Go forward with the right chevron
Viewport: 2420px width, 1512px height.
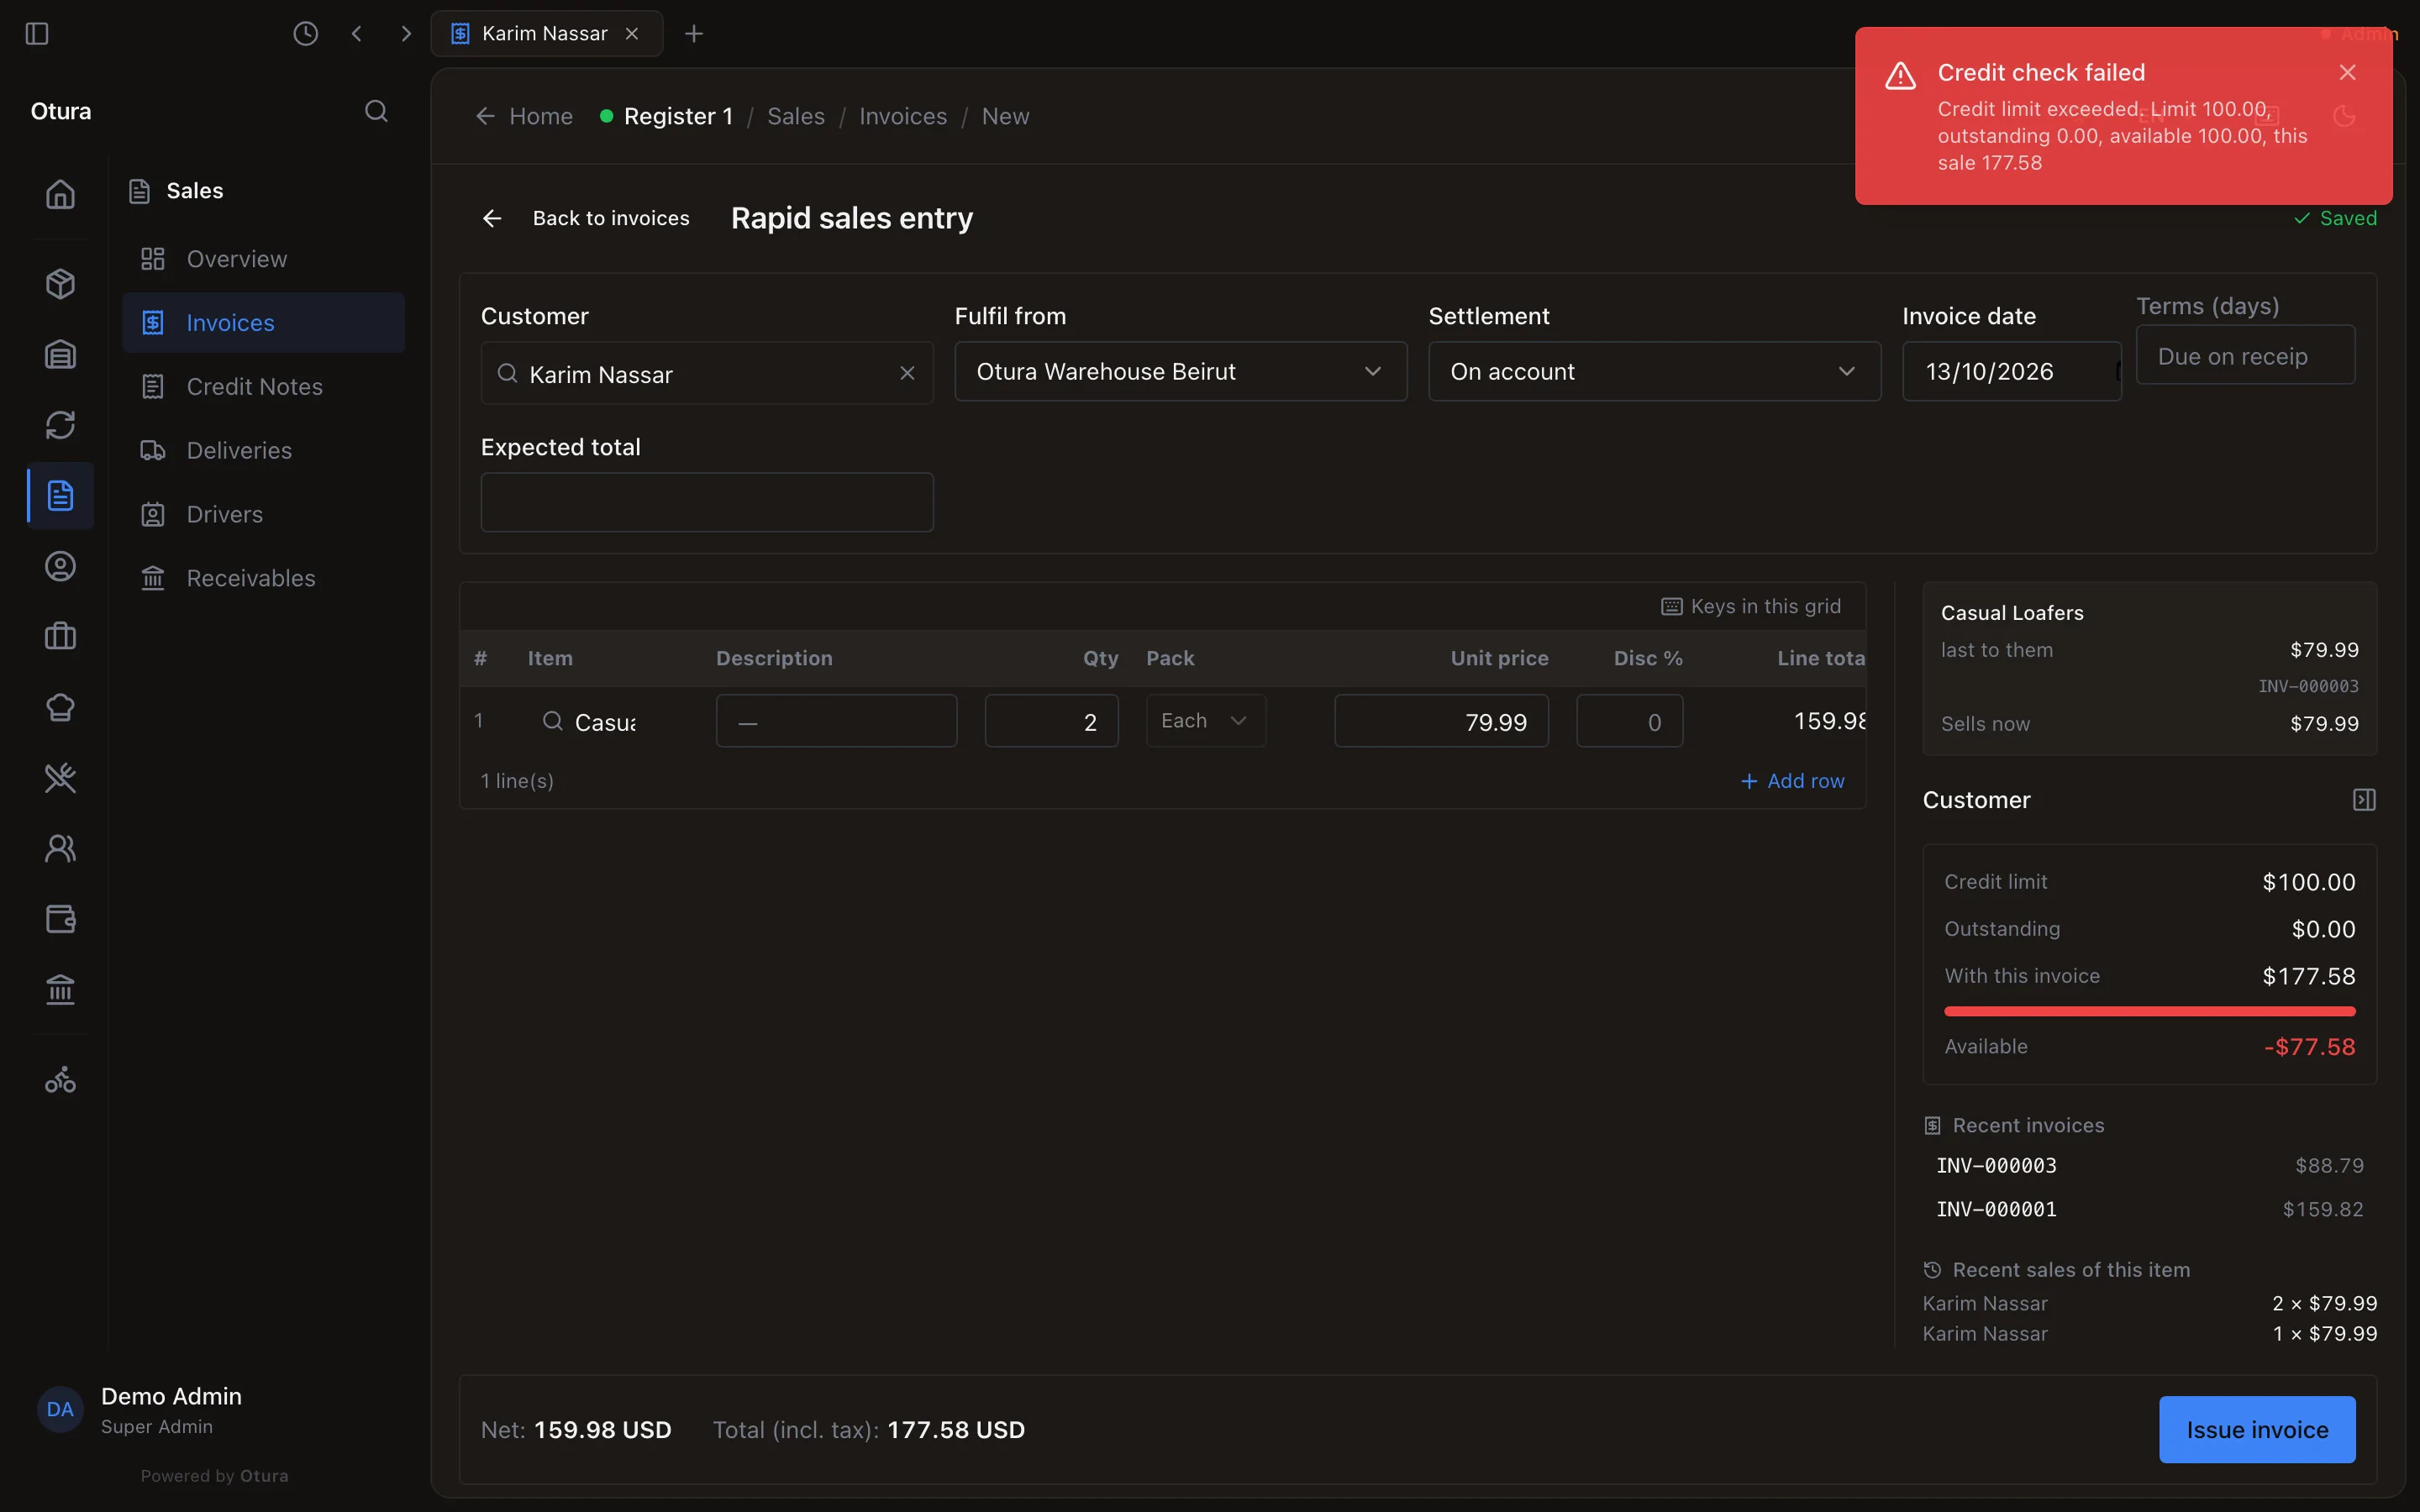(405, 34)
